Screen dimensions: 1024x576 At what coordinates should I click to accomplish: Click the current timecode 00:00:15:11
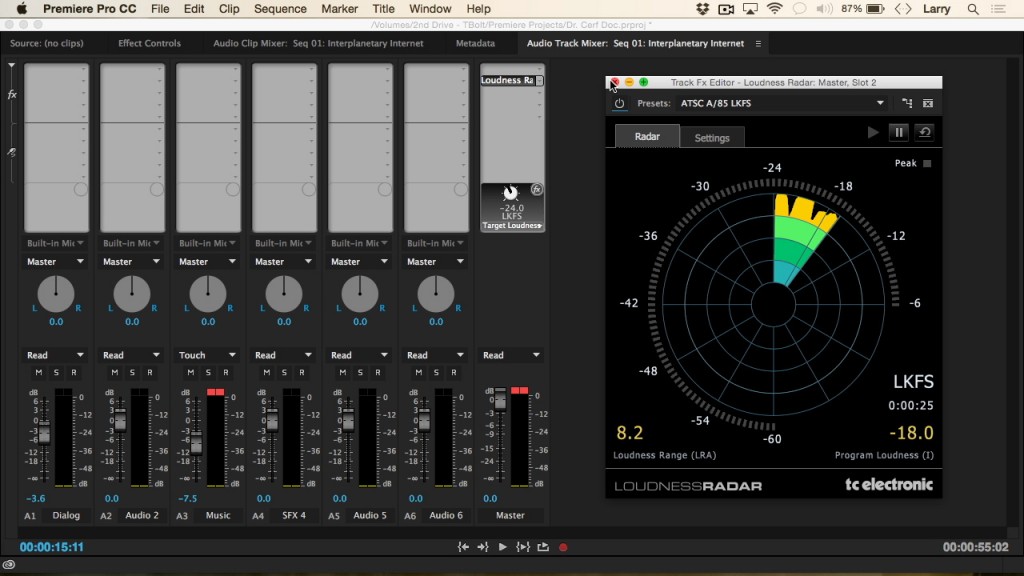point(52,547)
